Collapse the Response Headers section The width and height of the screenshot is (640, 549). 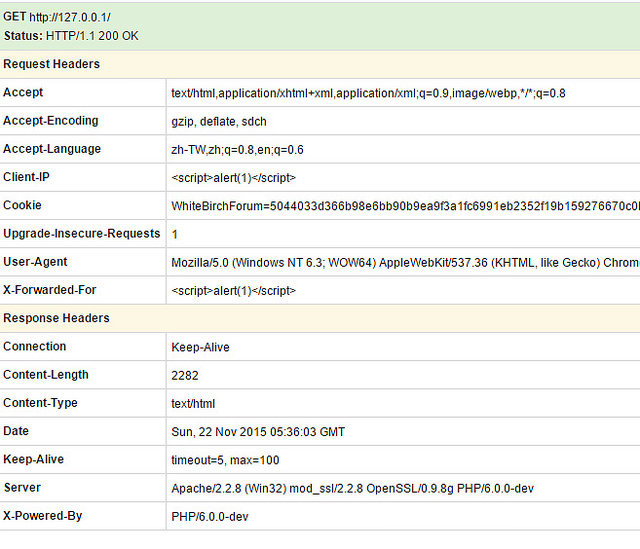(56, 318)
